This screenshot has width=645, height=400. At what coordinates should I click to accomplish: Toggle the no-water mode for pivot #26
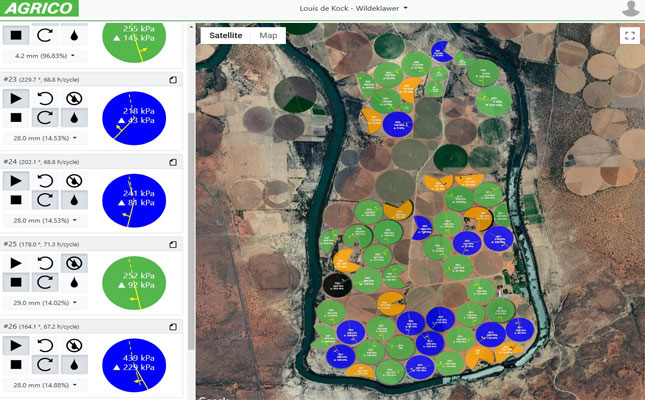click(x=74, y=345)
